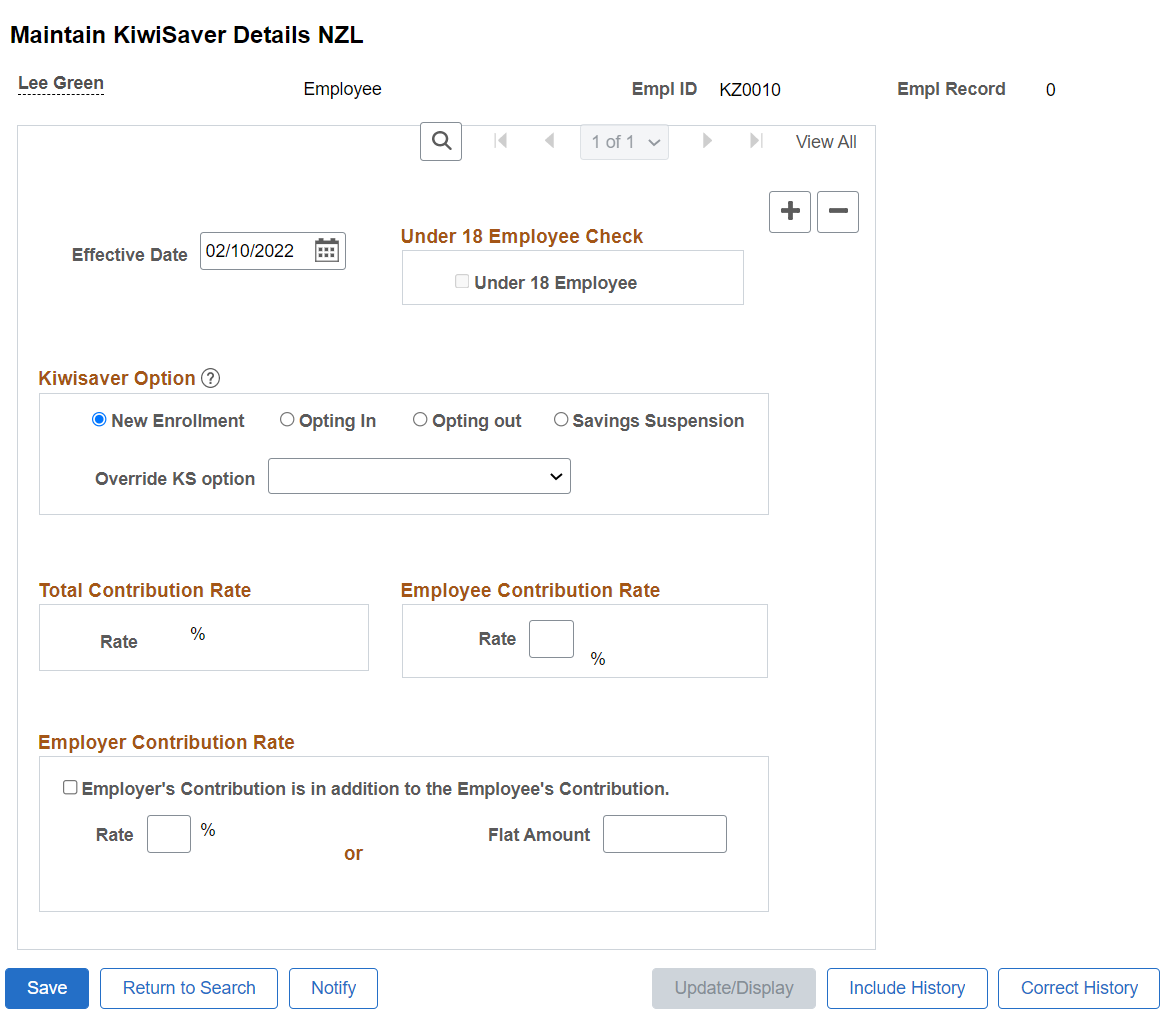Viewport: 1170px width, 1016px height.
Task: Click the previous row arrow icon
Action: click(549, 140)
